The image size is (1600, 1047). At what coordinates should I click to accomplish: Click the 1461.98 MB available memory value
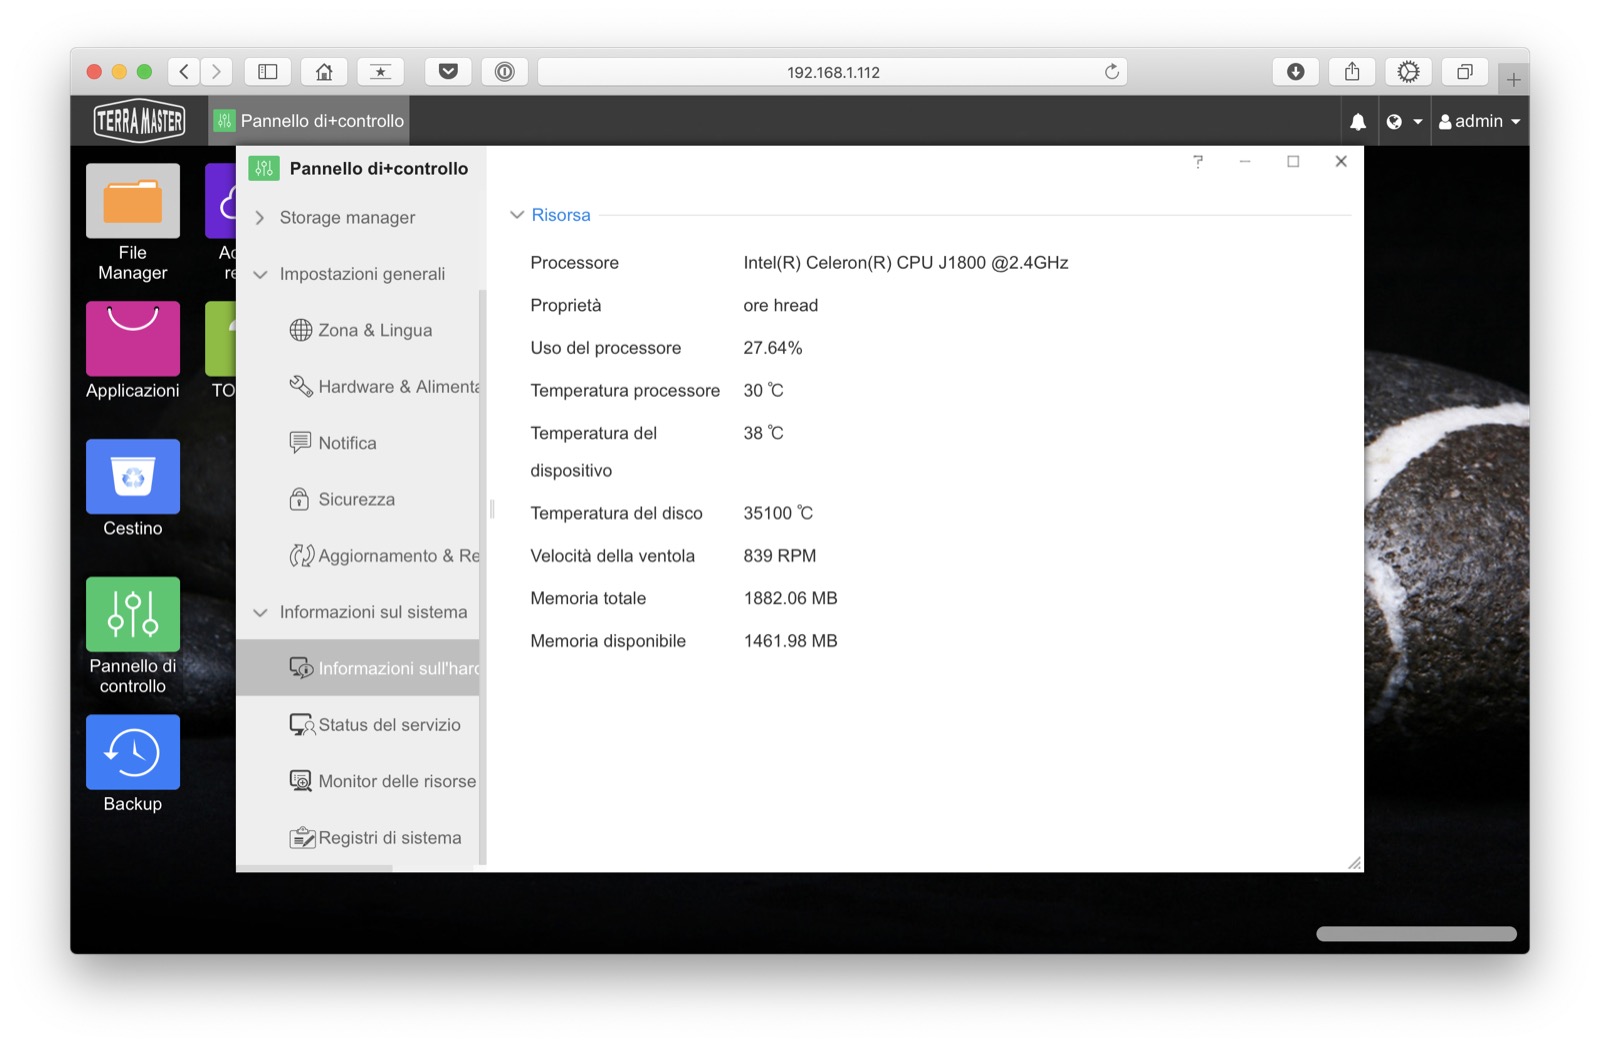pyautogui.click(x=790, y=641)
